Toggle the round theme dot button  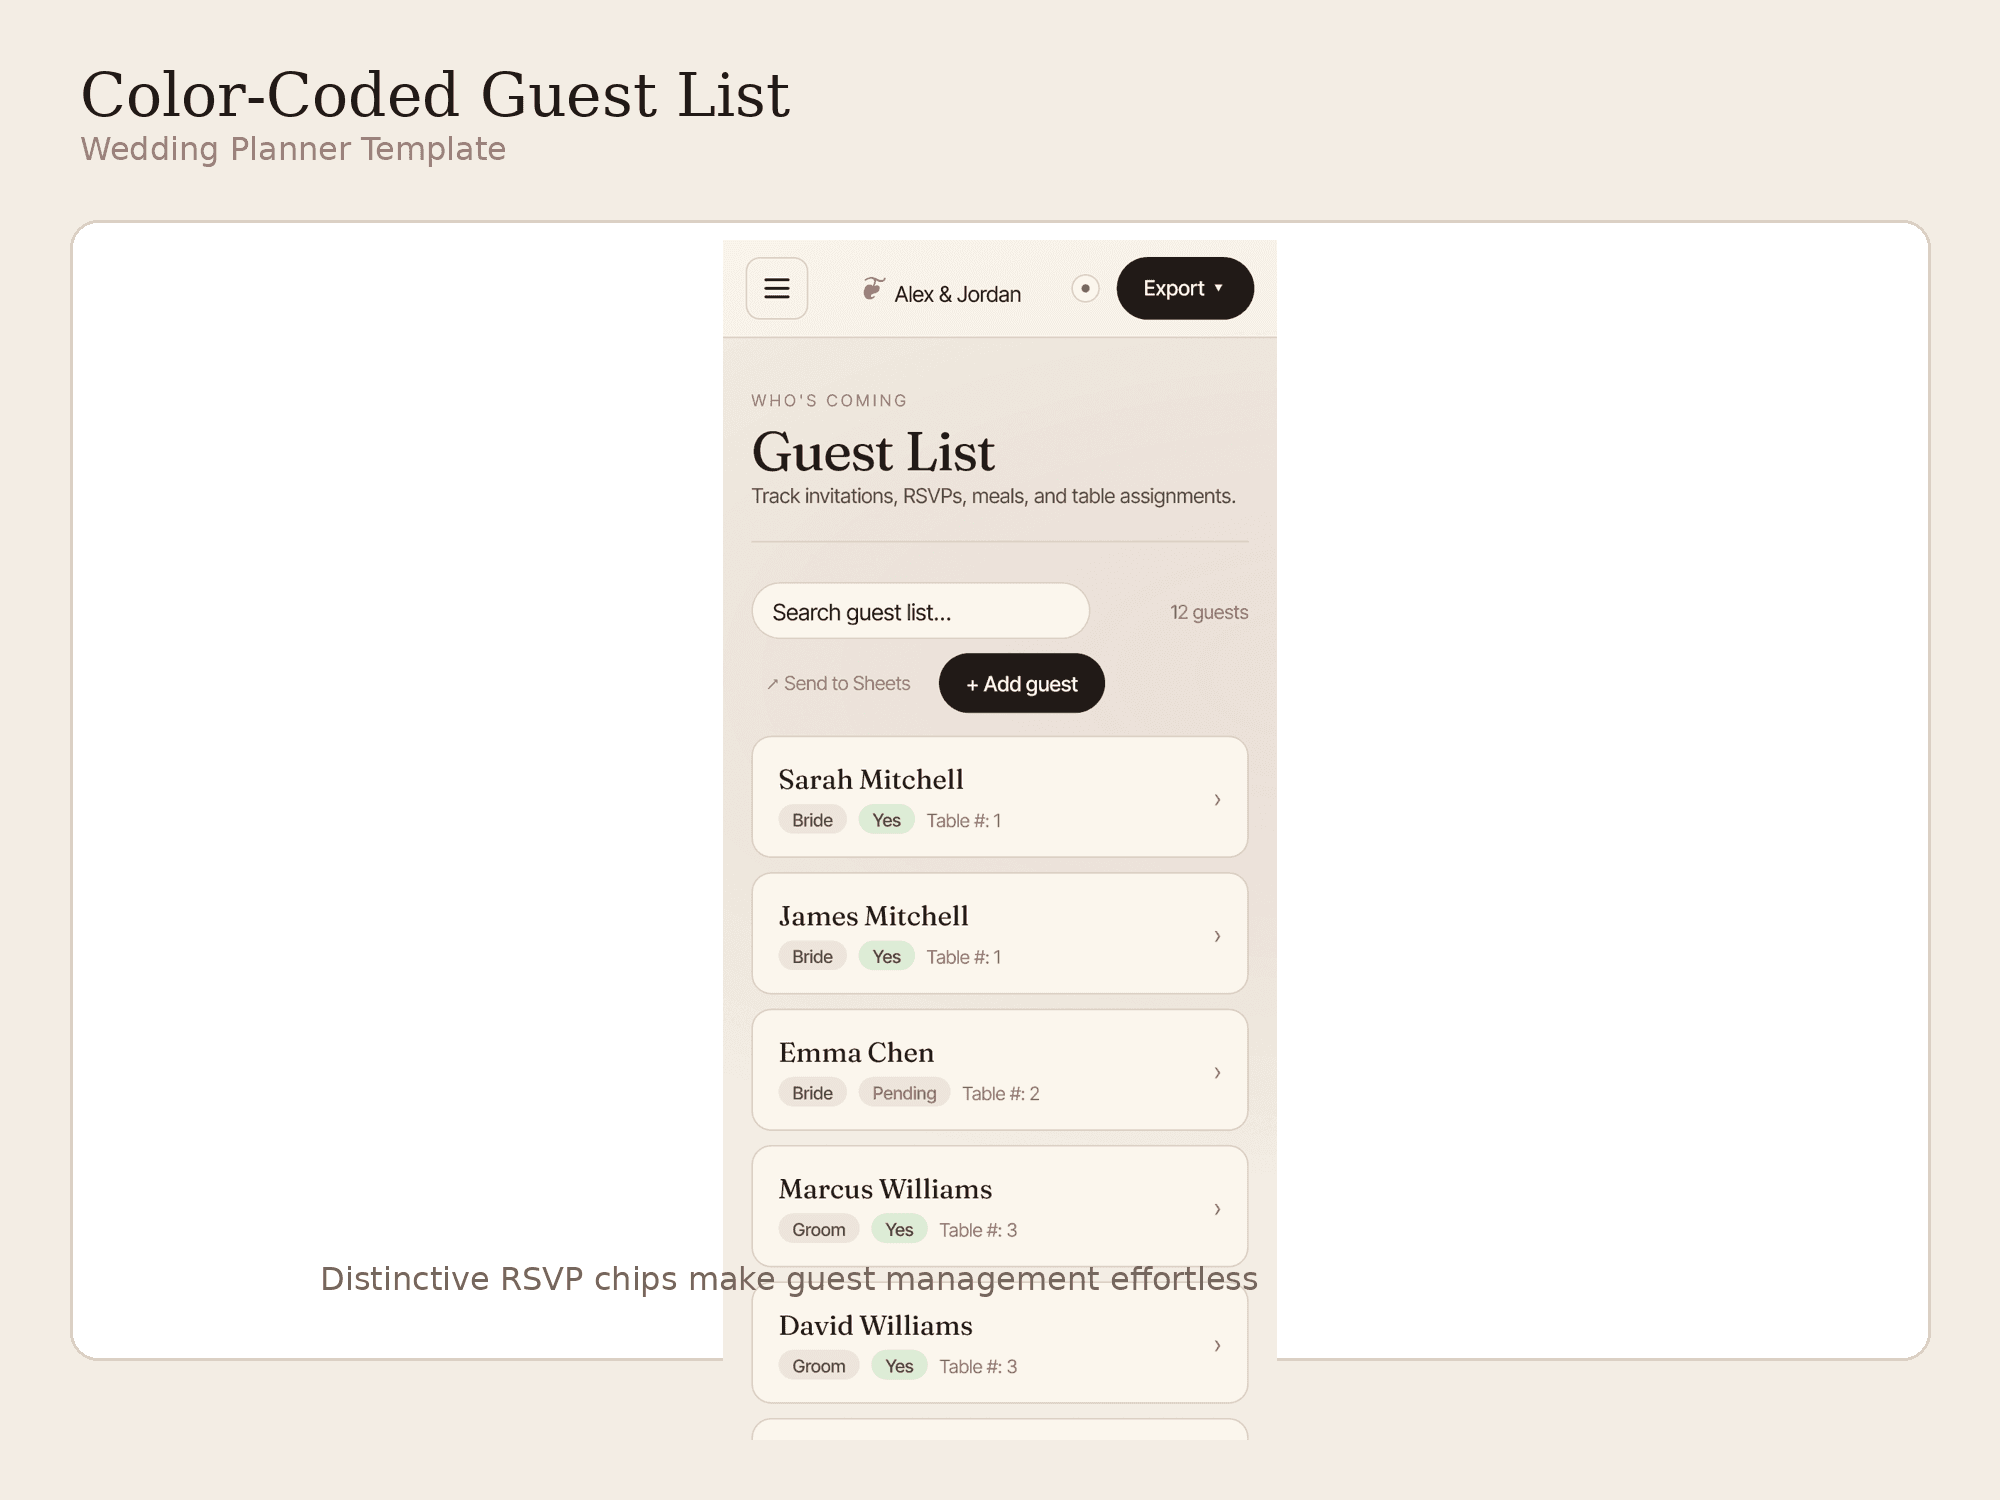click(1085, 289)
